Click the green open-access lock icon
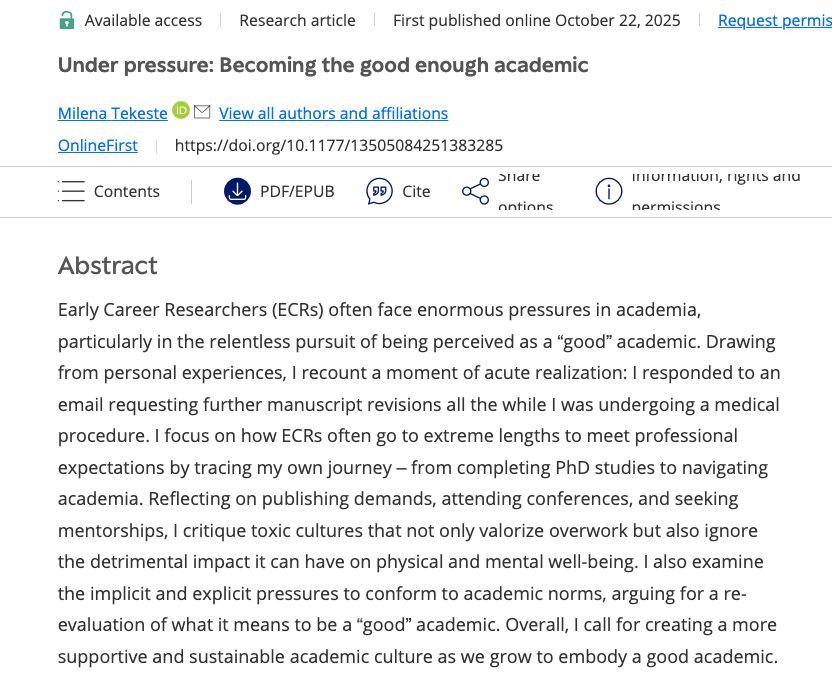This screenshot has width=832, height=698. point(67,20)
